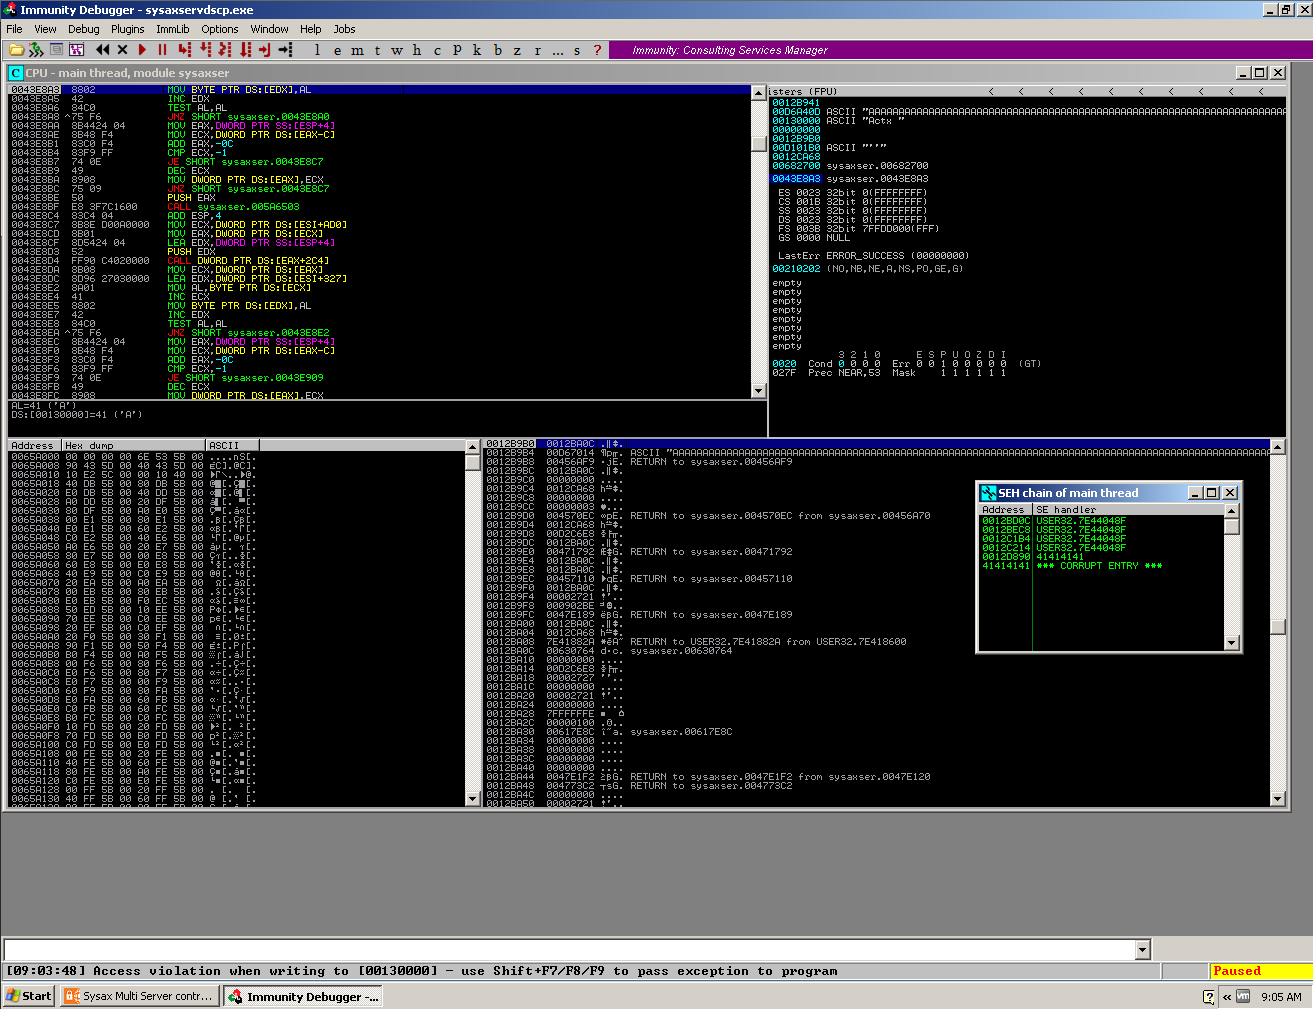The height and width of the screenshot is (1009, 1313).
Task: Click the Close program X icon
Action: tap(122, 50)
